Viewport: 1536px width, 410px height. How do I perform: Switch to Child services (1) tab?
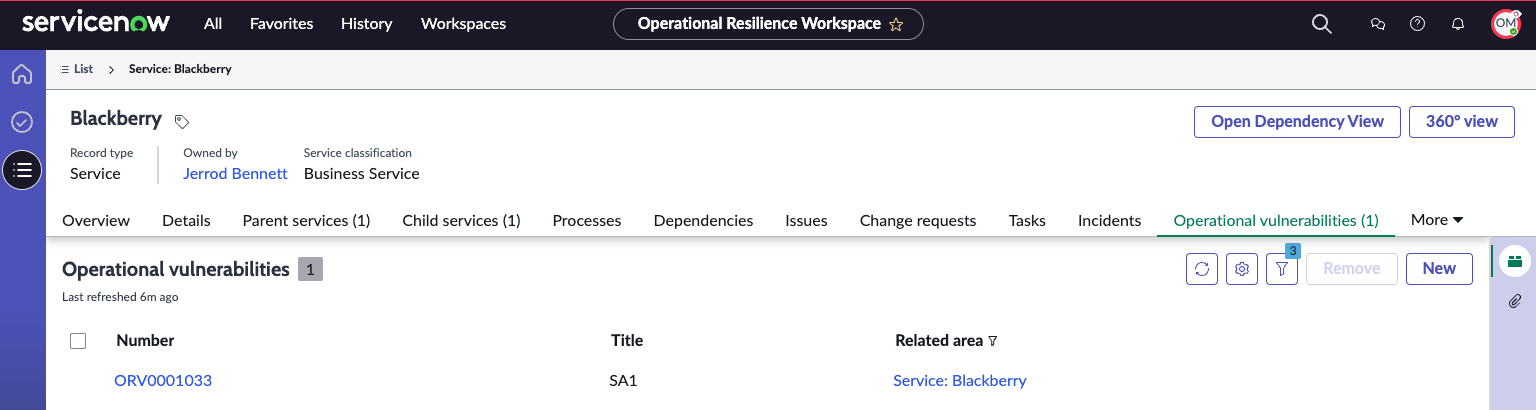(x=461, y=221)
